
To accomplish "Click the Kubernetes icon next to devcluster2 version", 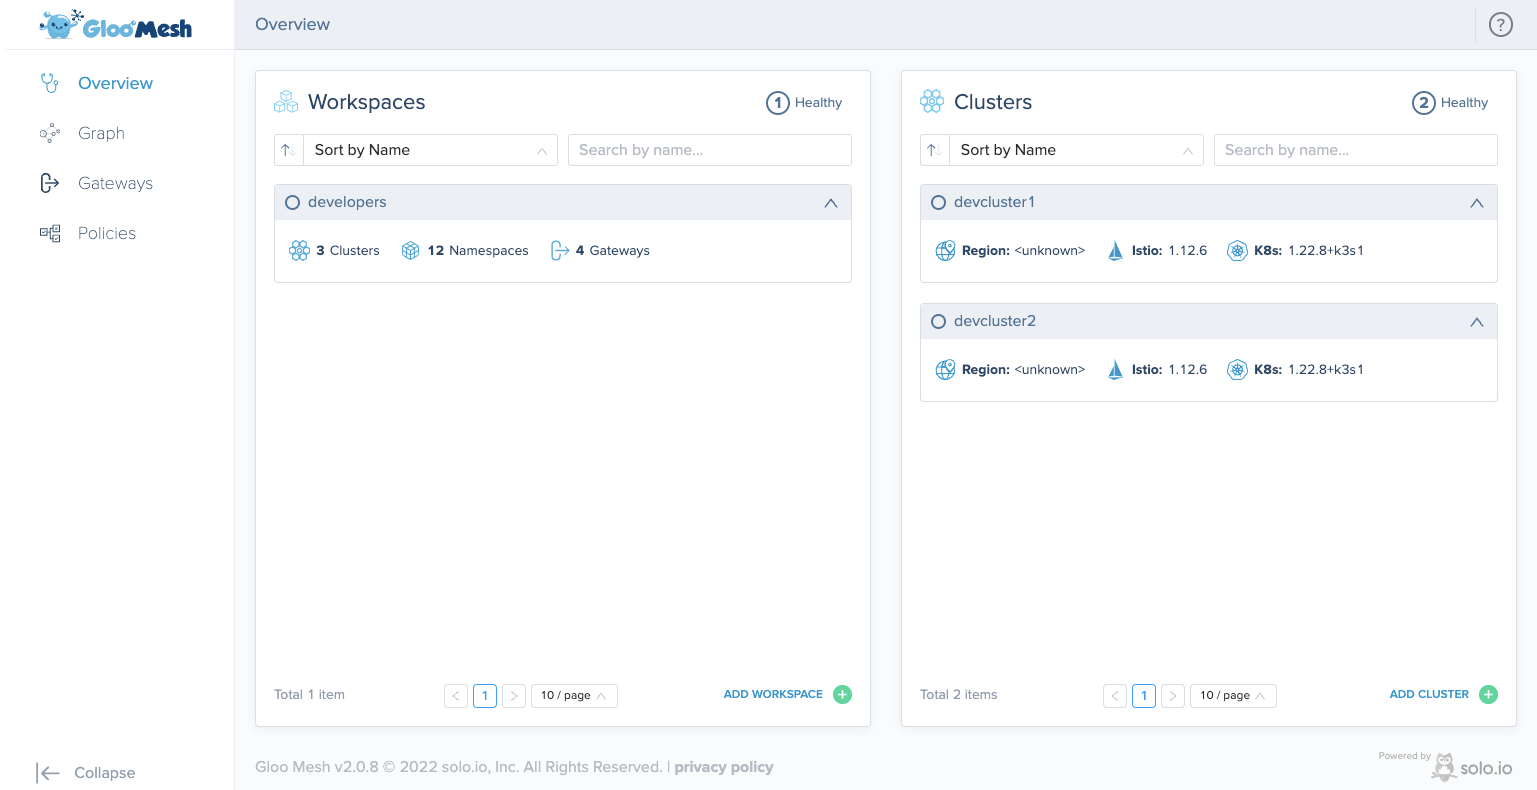I will [x=1237, y=369].
